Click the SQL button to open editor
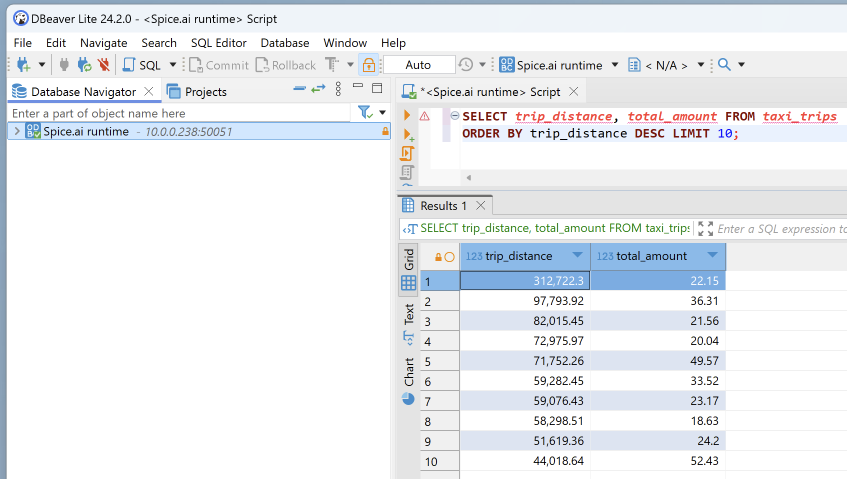 141,65
